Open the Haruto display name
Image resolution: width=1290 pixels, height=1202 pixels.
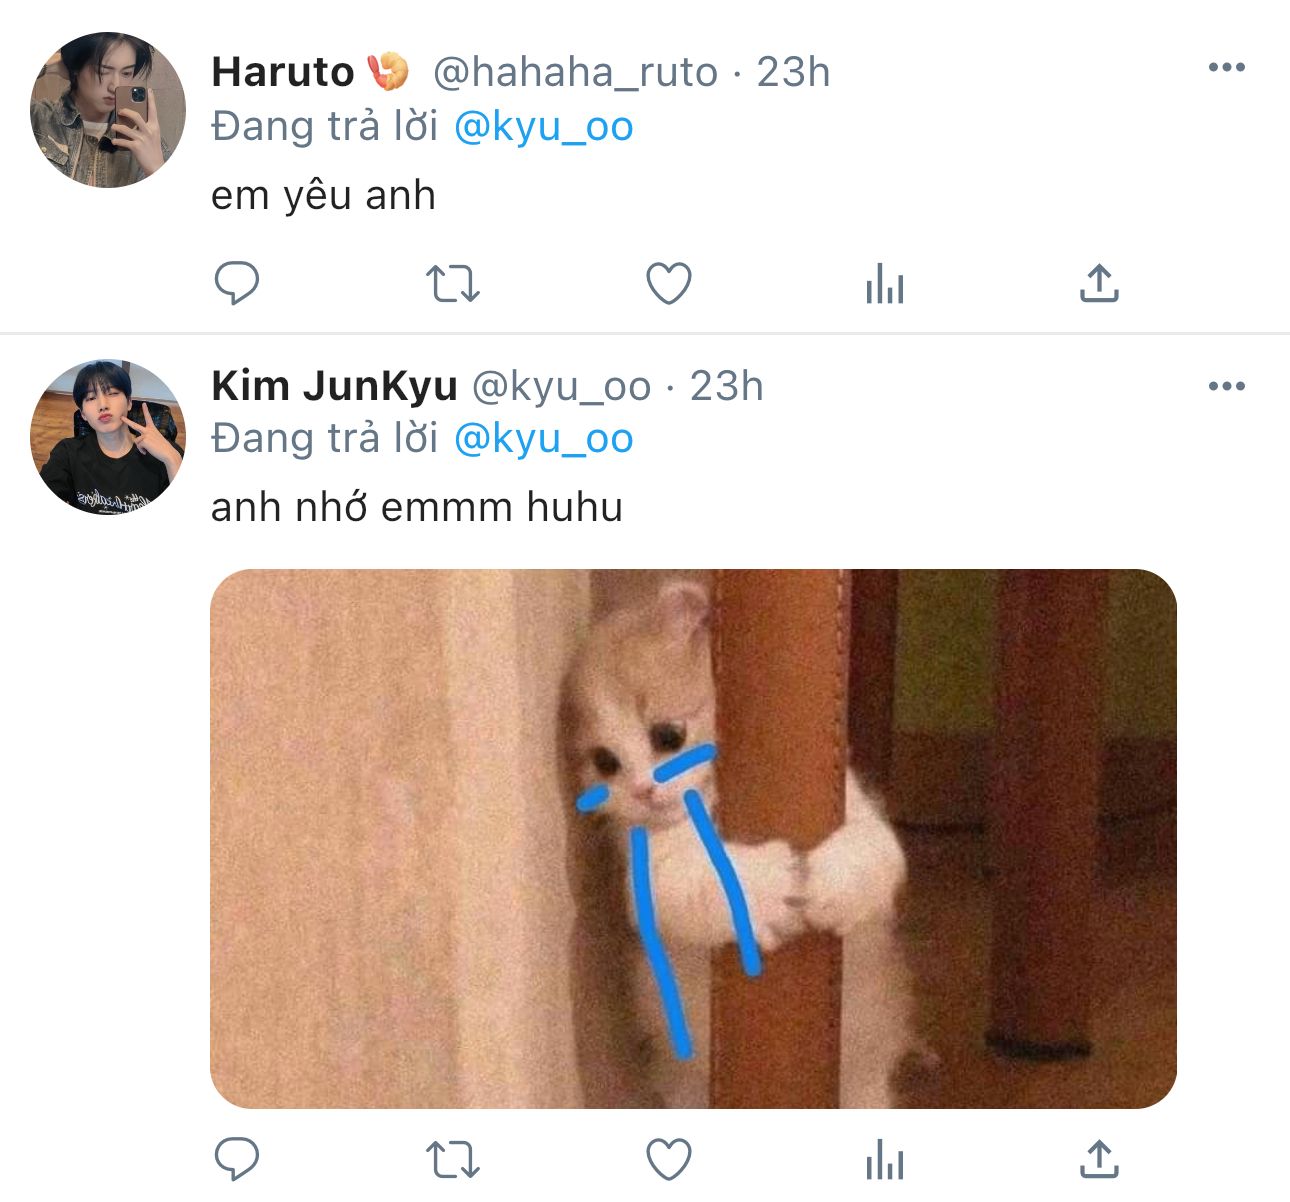click(x=283, y=72)
